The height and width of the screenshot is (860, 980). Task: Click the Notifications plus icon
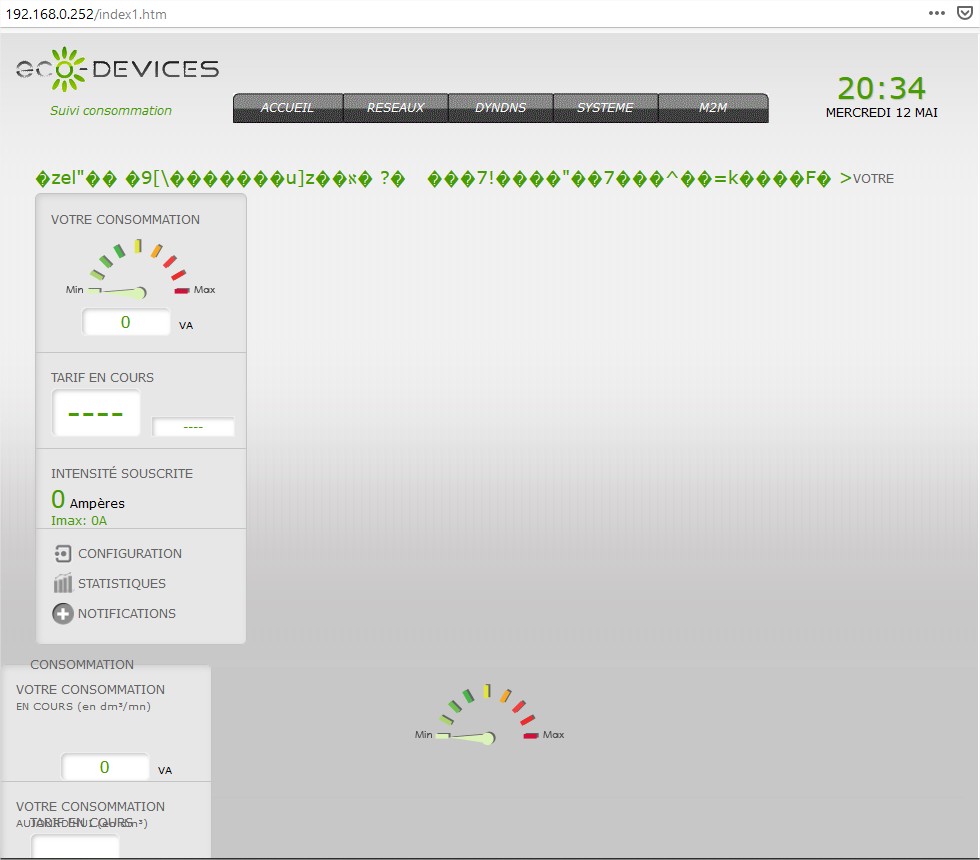click(x=62, y=614)
